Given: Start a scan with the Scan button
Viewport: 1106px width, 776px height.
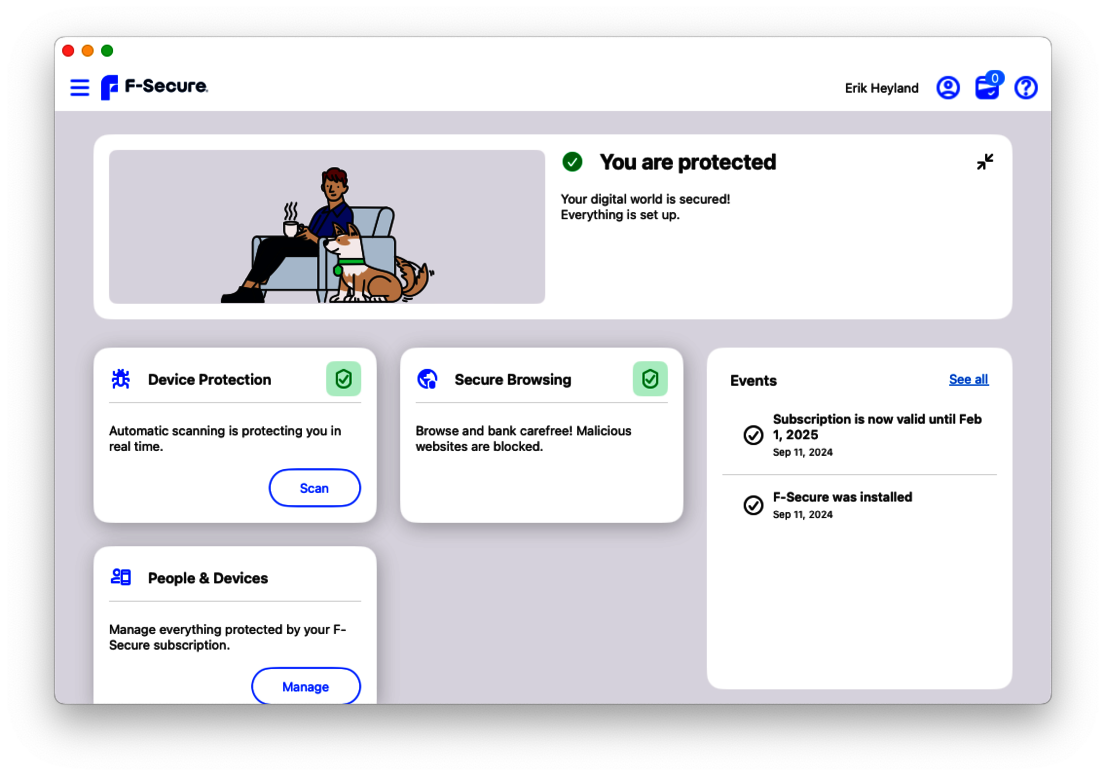Looking at the screenshot, I should pos(314,488).
